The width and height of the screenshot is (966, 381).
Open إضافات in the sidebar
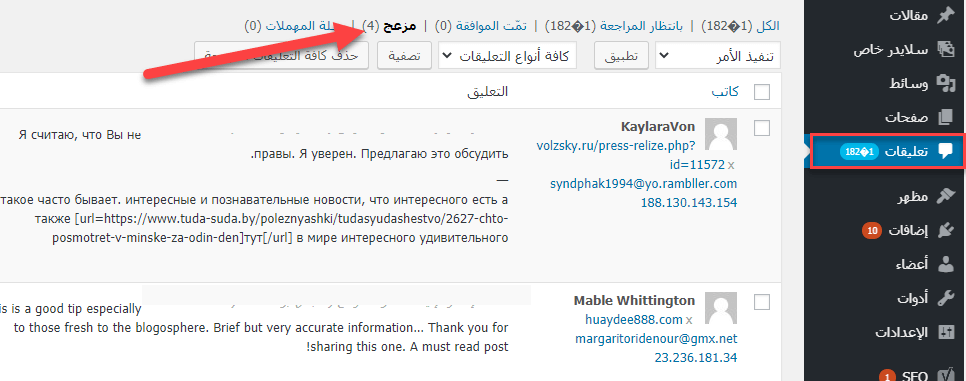(908, 231)
